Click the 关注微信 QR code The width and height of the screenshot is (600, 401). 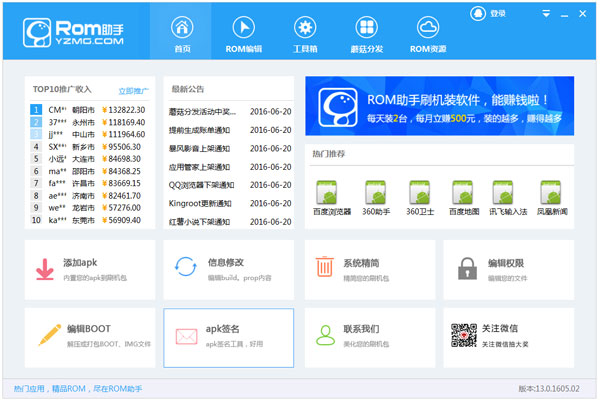click(x=464, y=335)
